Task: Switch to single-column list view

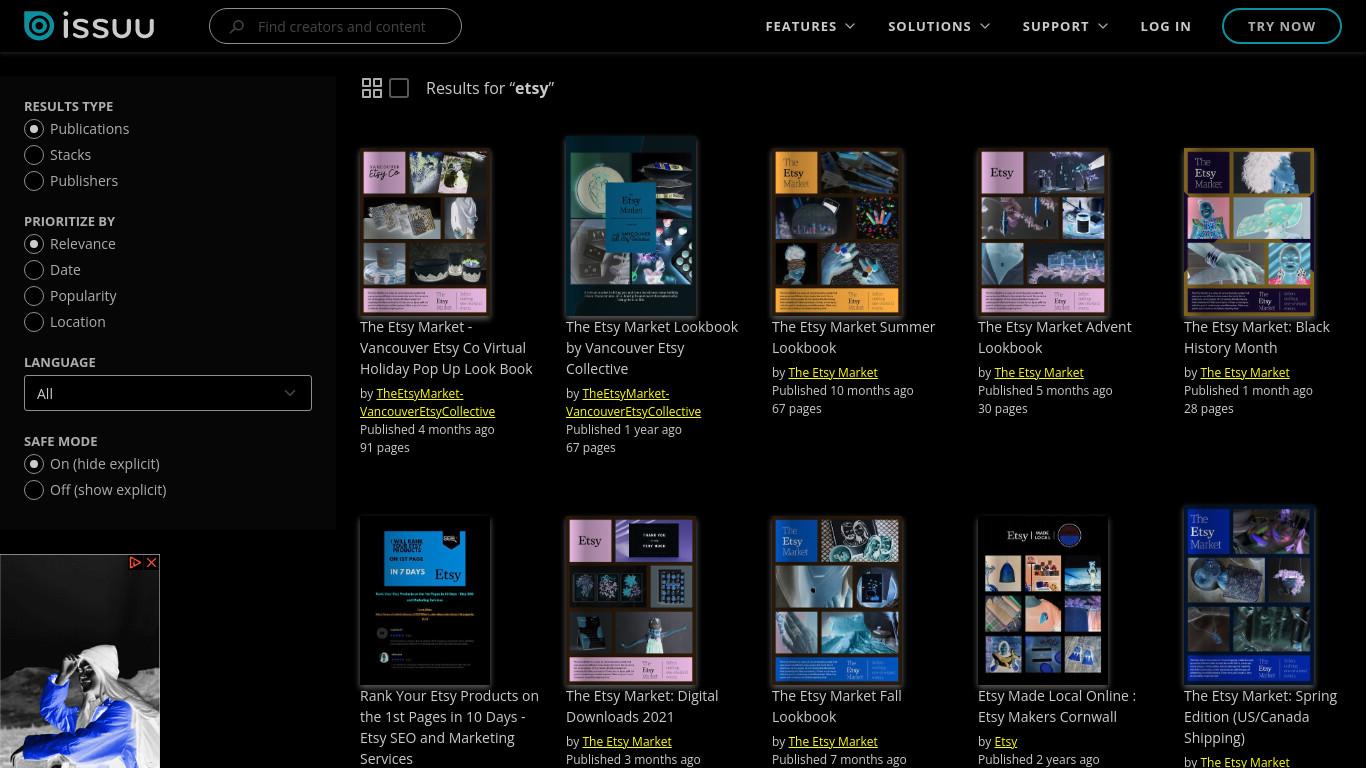Action: pyautogui.click(x=399, y=88)
